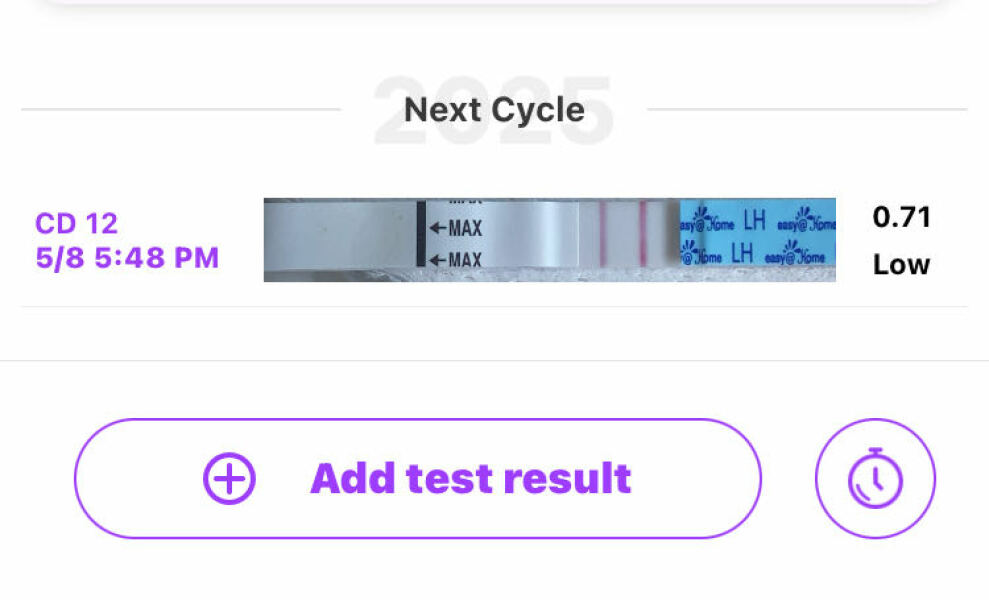Viewport: 989px width, 600px height.
Task: Tap the upper LH label on handle
Action: 741,221
